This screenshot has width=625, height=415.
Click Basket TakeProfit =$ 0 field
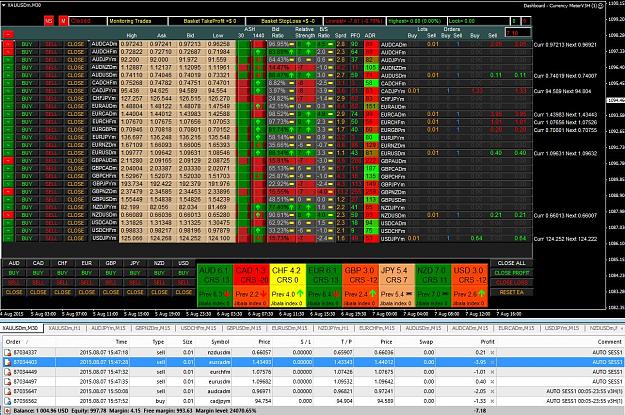206,21
